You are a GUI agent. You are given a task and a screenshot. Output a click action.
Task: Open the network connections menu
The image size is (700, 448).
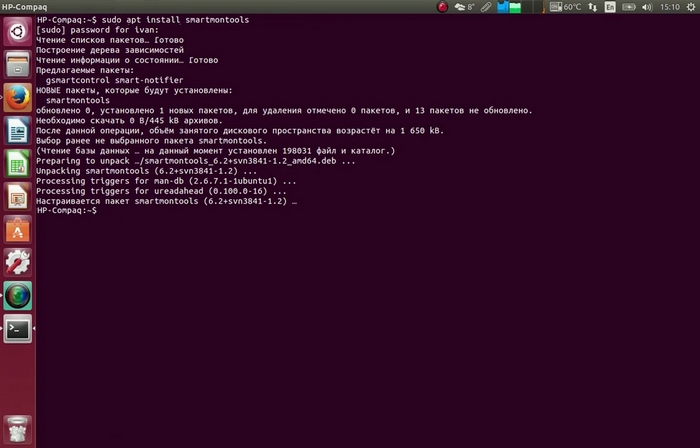pyautogui.click(x=594, y=7)
